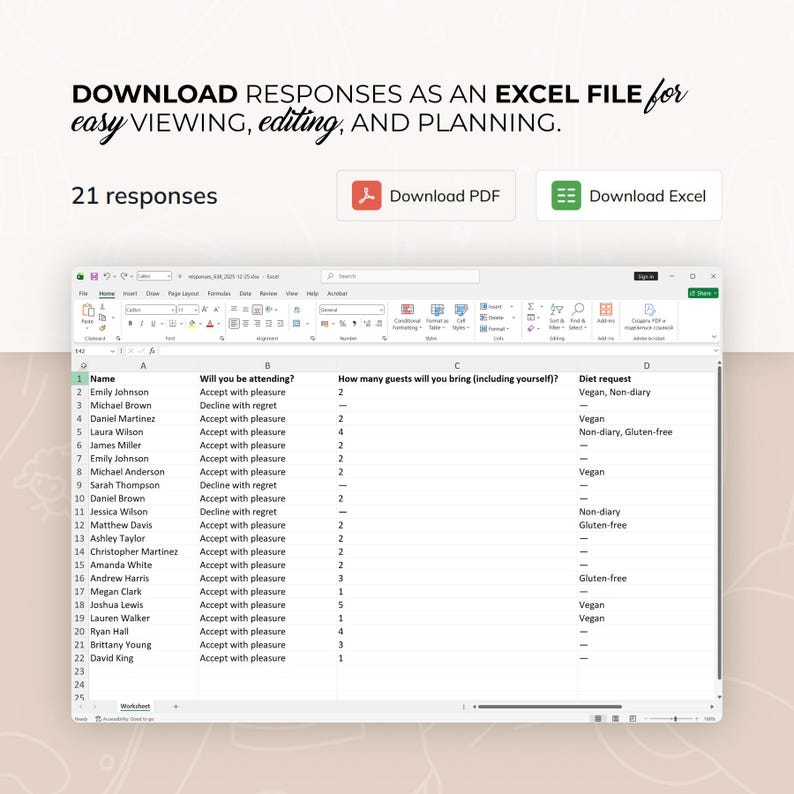Toggle Bold formatting in Font group
This screenshot has width=794, height=794.
pos(130,324)
